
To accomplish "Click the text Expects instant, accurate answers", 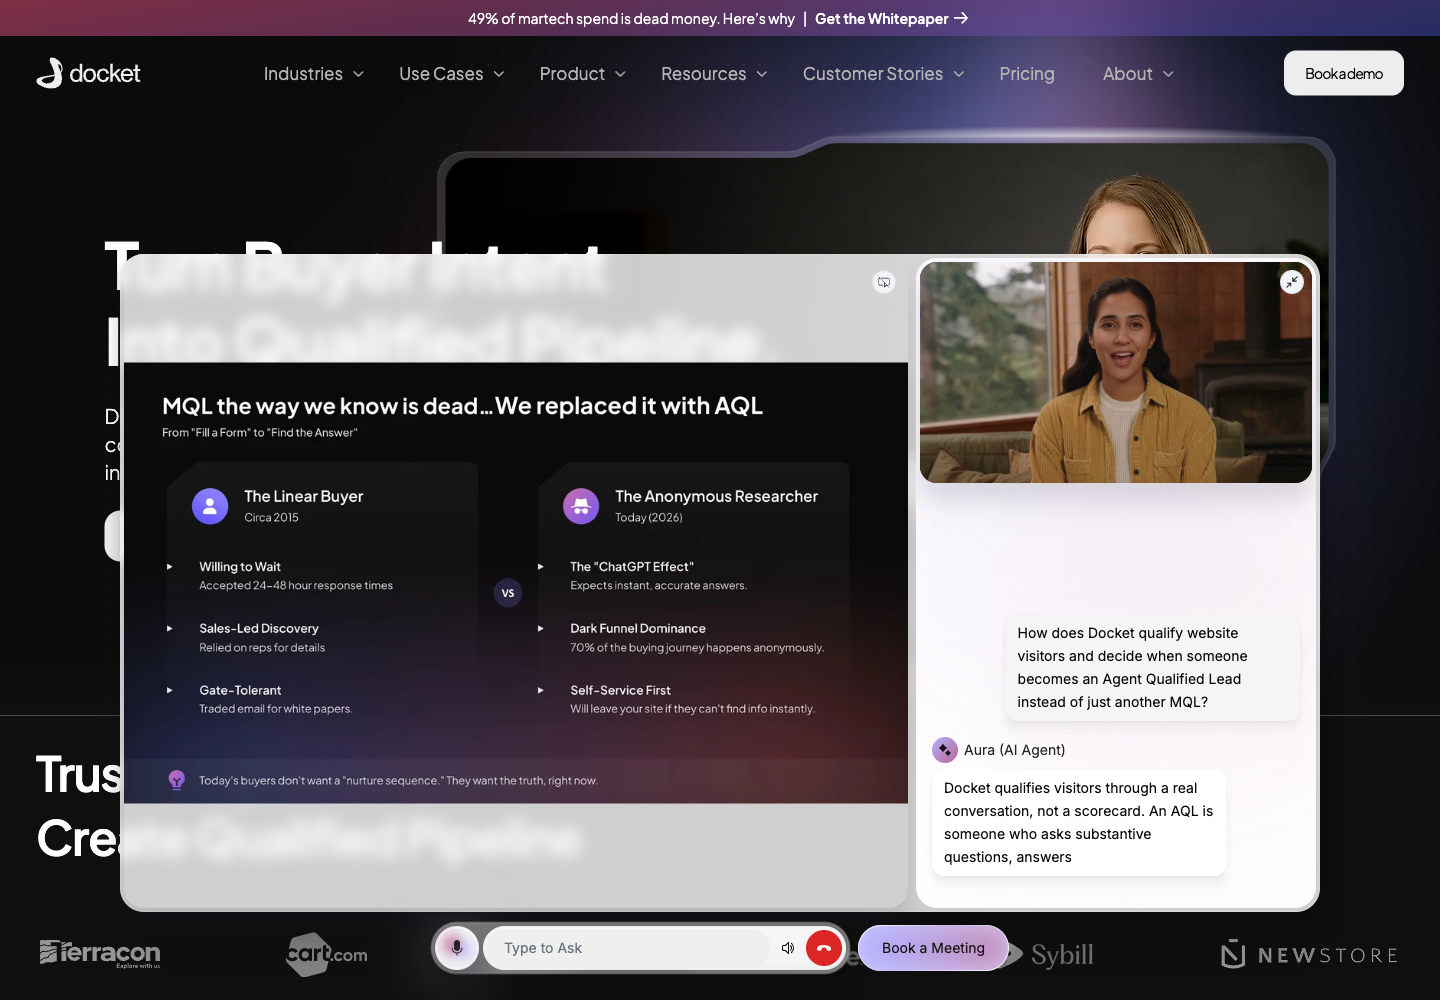I will [x=658, y=586].
